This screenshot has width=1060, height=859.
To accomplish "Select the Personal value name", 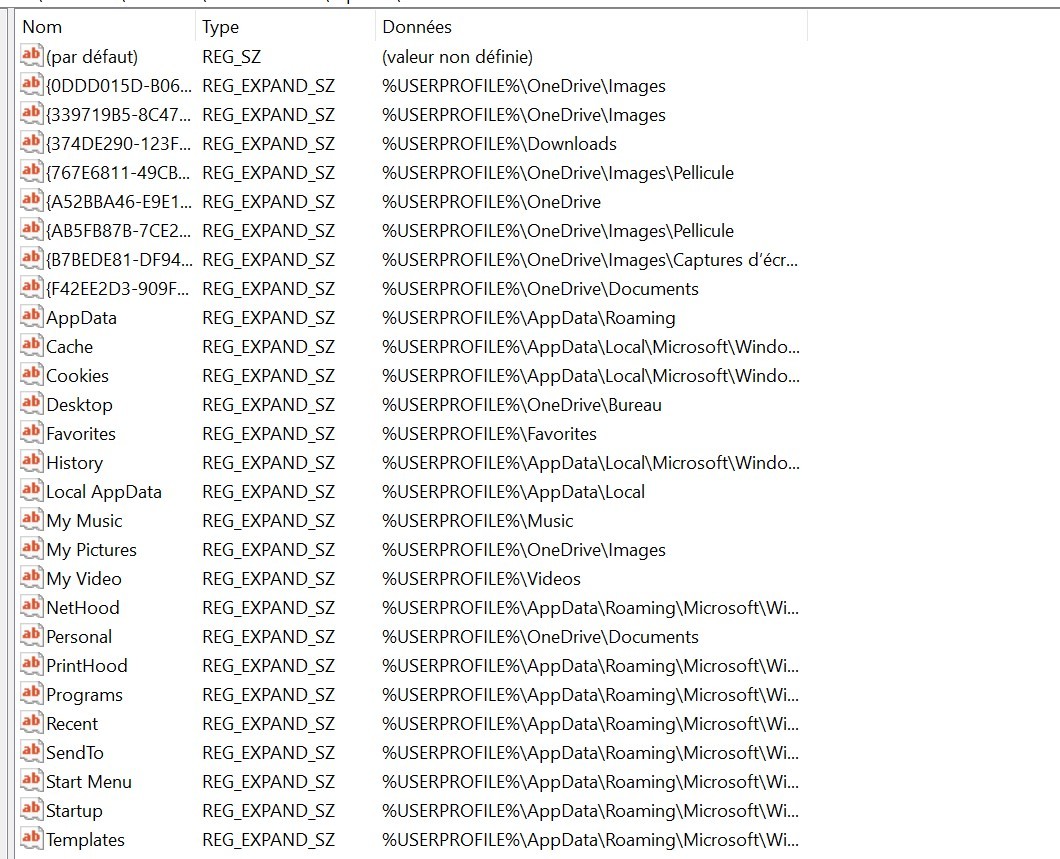I will 79,637.
